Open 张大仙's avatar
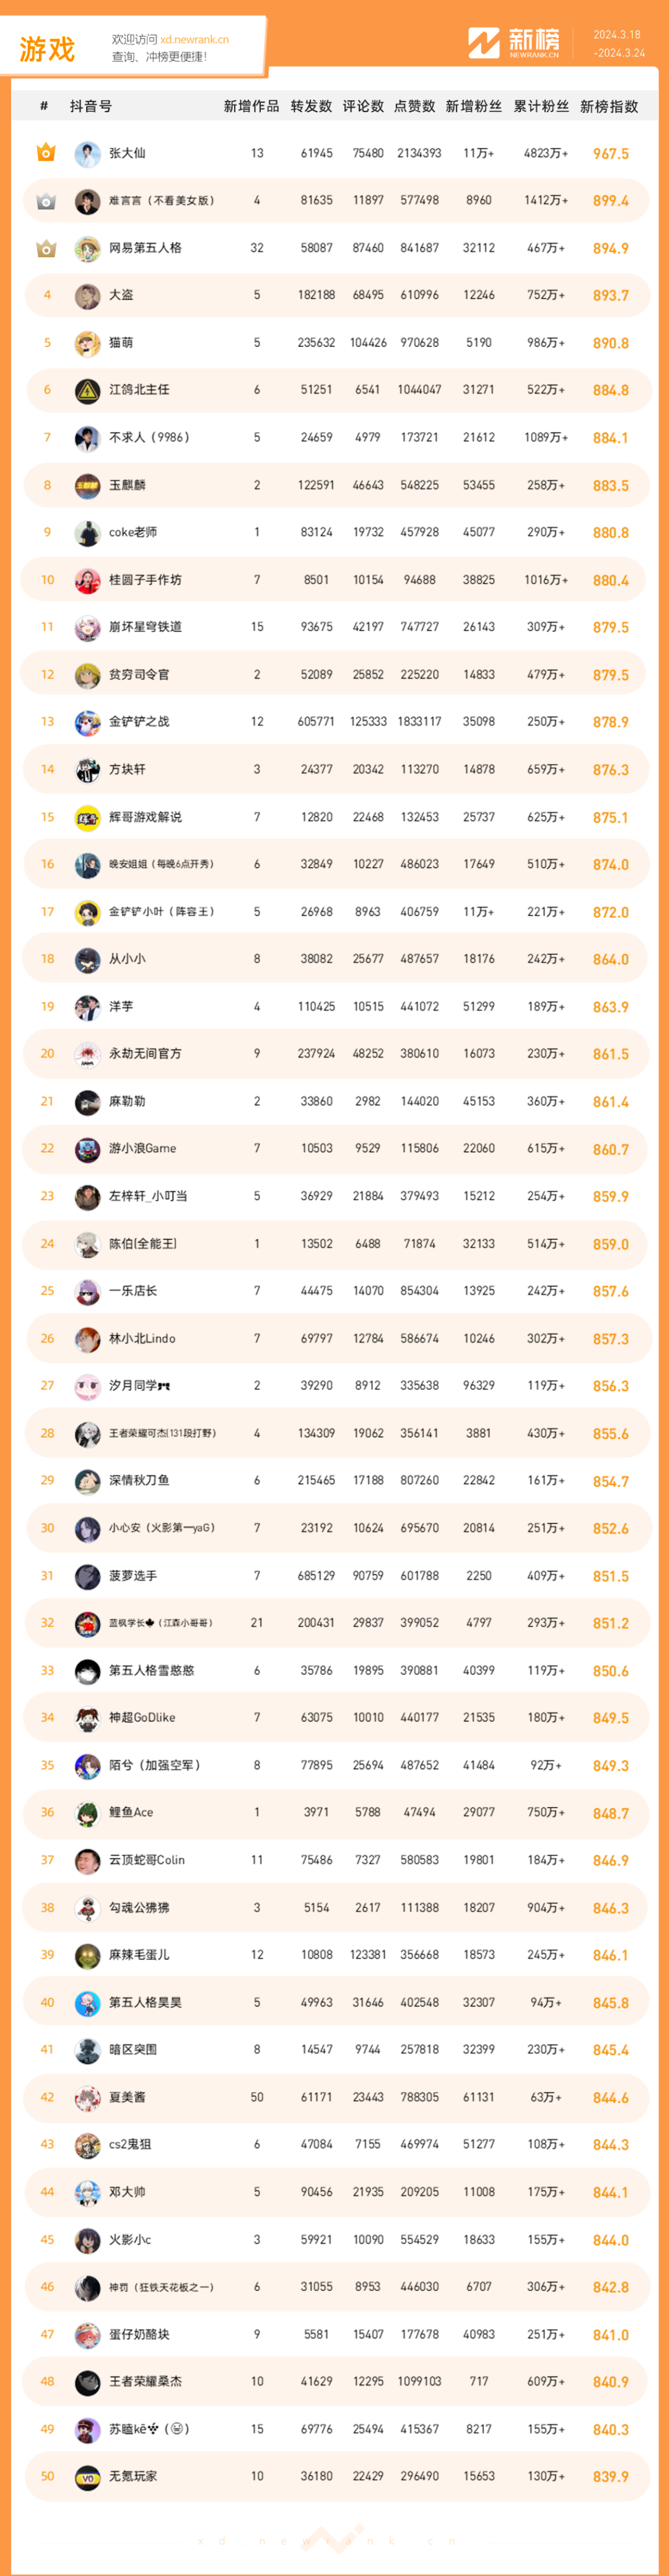This screenshot has height=2576, width=669. 87,153
